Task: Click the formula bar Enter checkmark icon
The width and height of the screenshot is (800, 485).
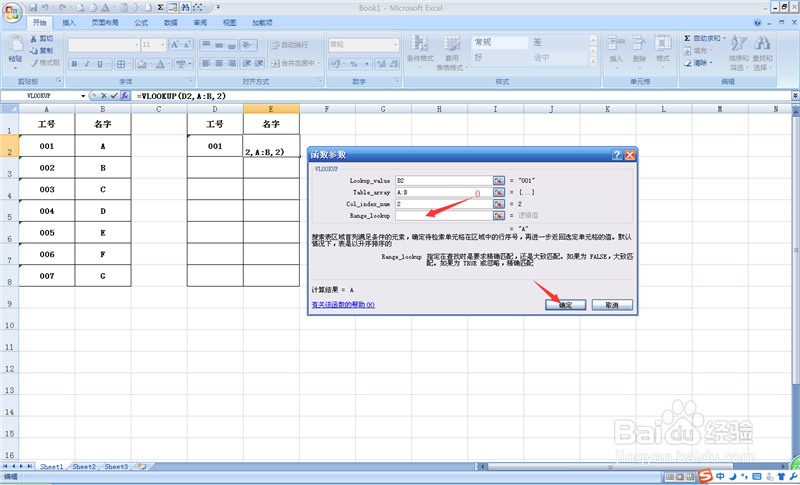Action: coord(114,95)
